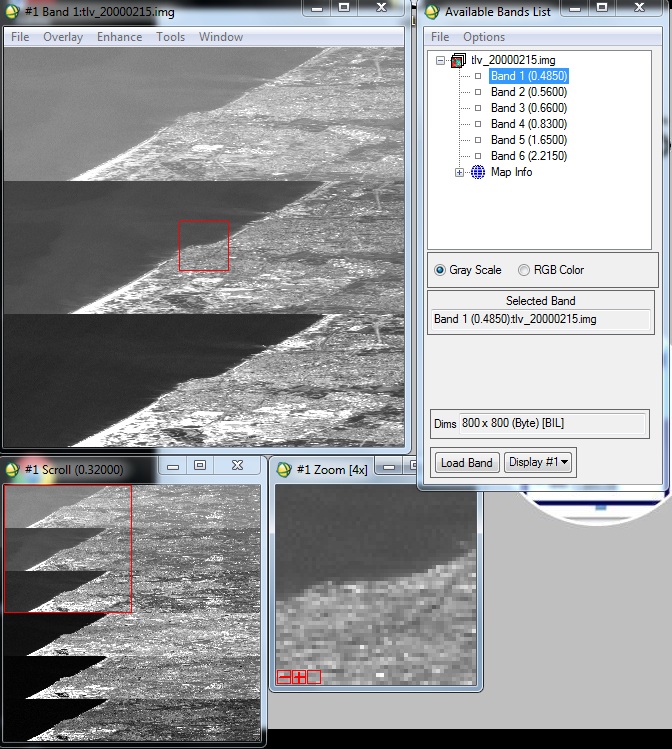Click the pixelated image in Zoom window
This screenshot has height=749, width=672.
pyautogui.click(x=376, y=585)
